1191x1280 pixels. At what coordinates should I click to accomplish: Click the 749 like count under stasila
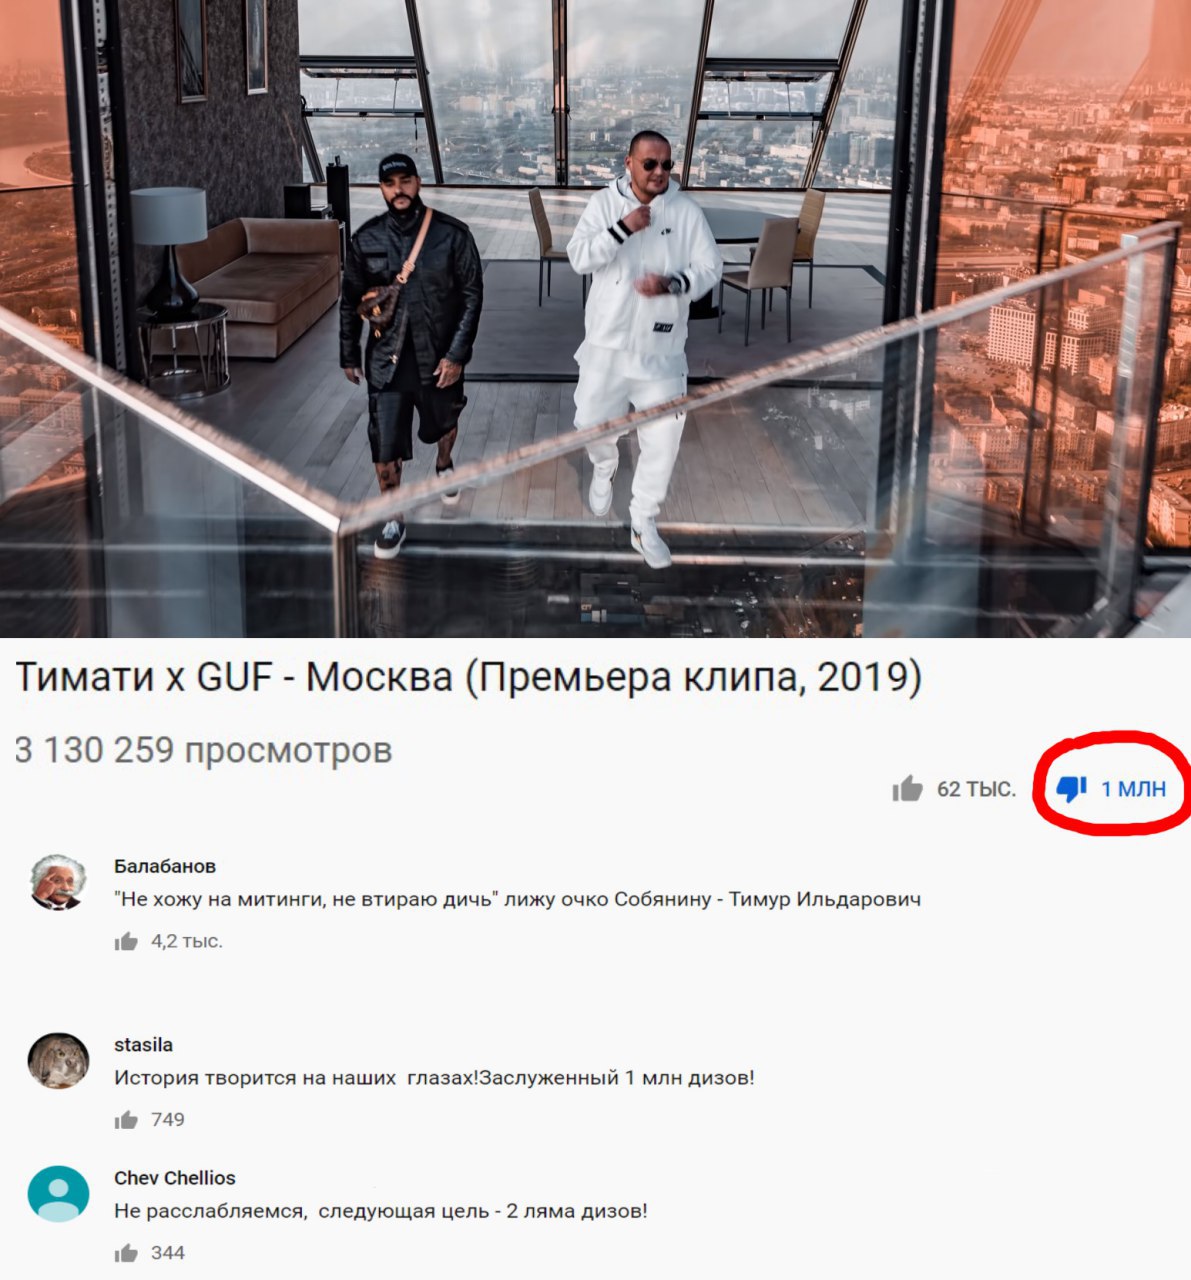pyautogui.click(x=168, y=1120)
